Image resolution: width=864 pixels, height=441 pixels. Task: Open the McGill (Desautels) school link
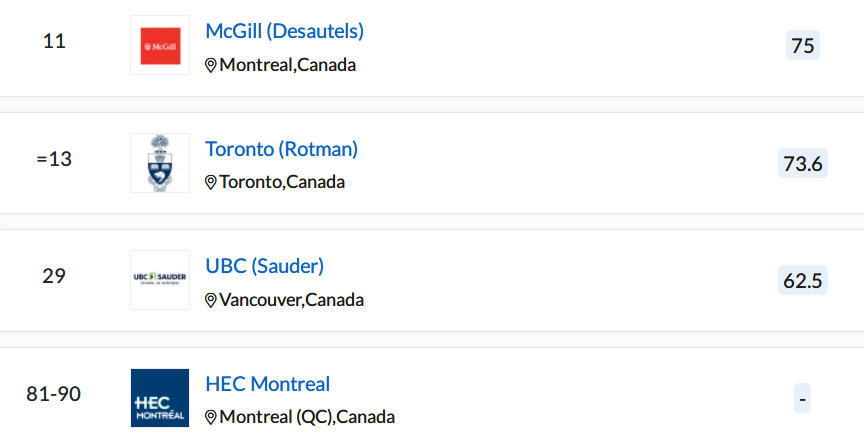click(x=284, y=31)
